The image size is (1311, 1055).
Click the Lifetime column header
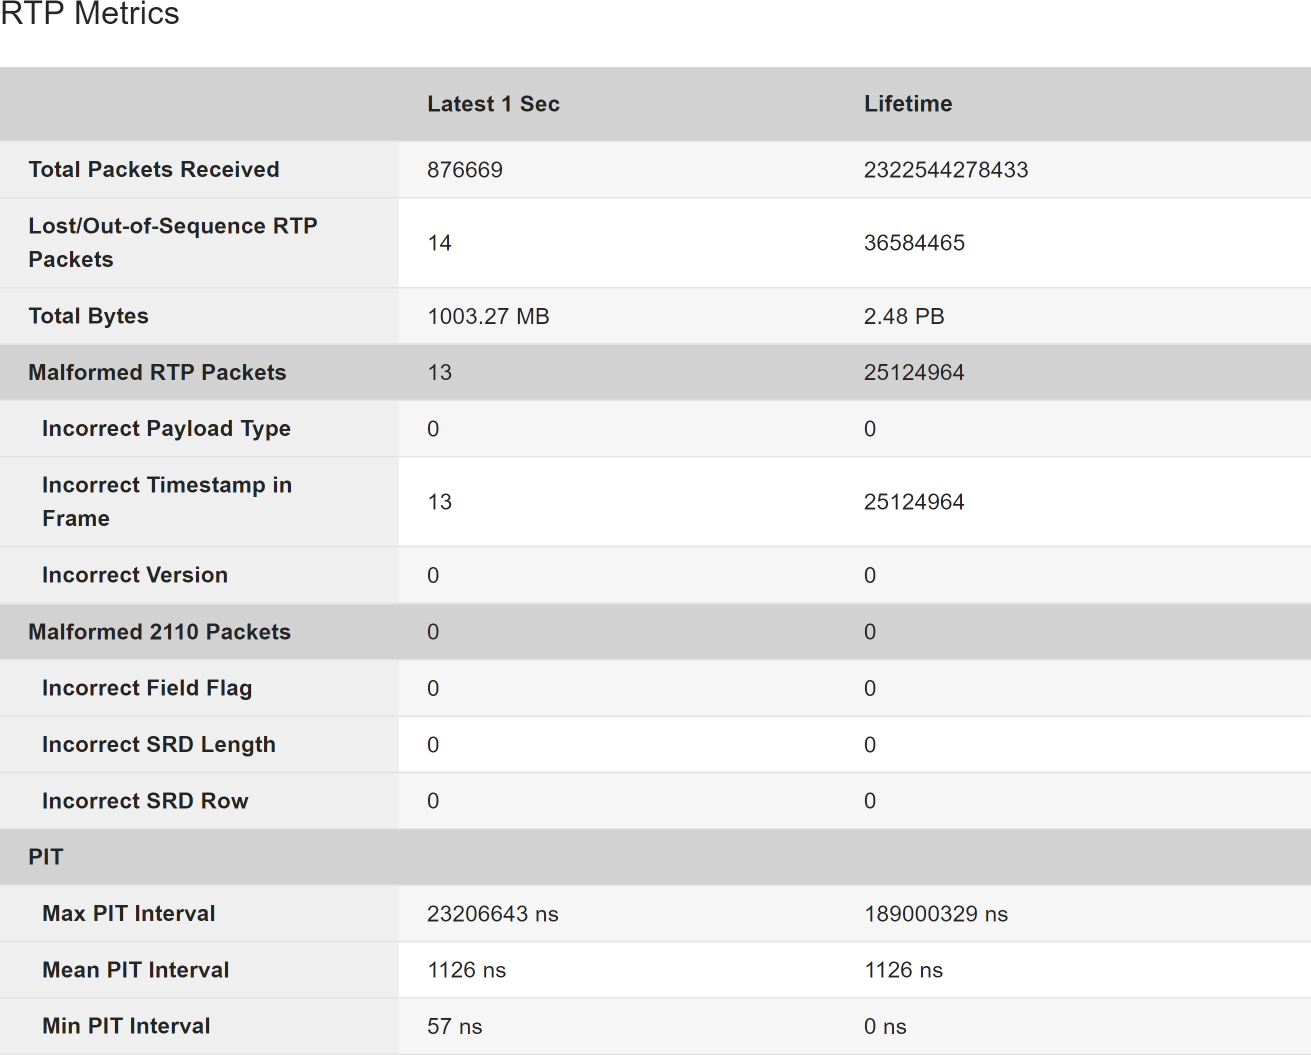[x=908, y=104]
